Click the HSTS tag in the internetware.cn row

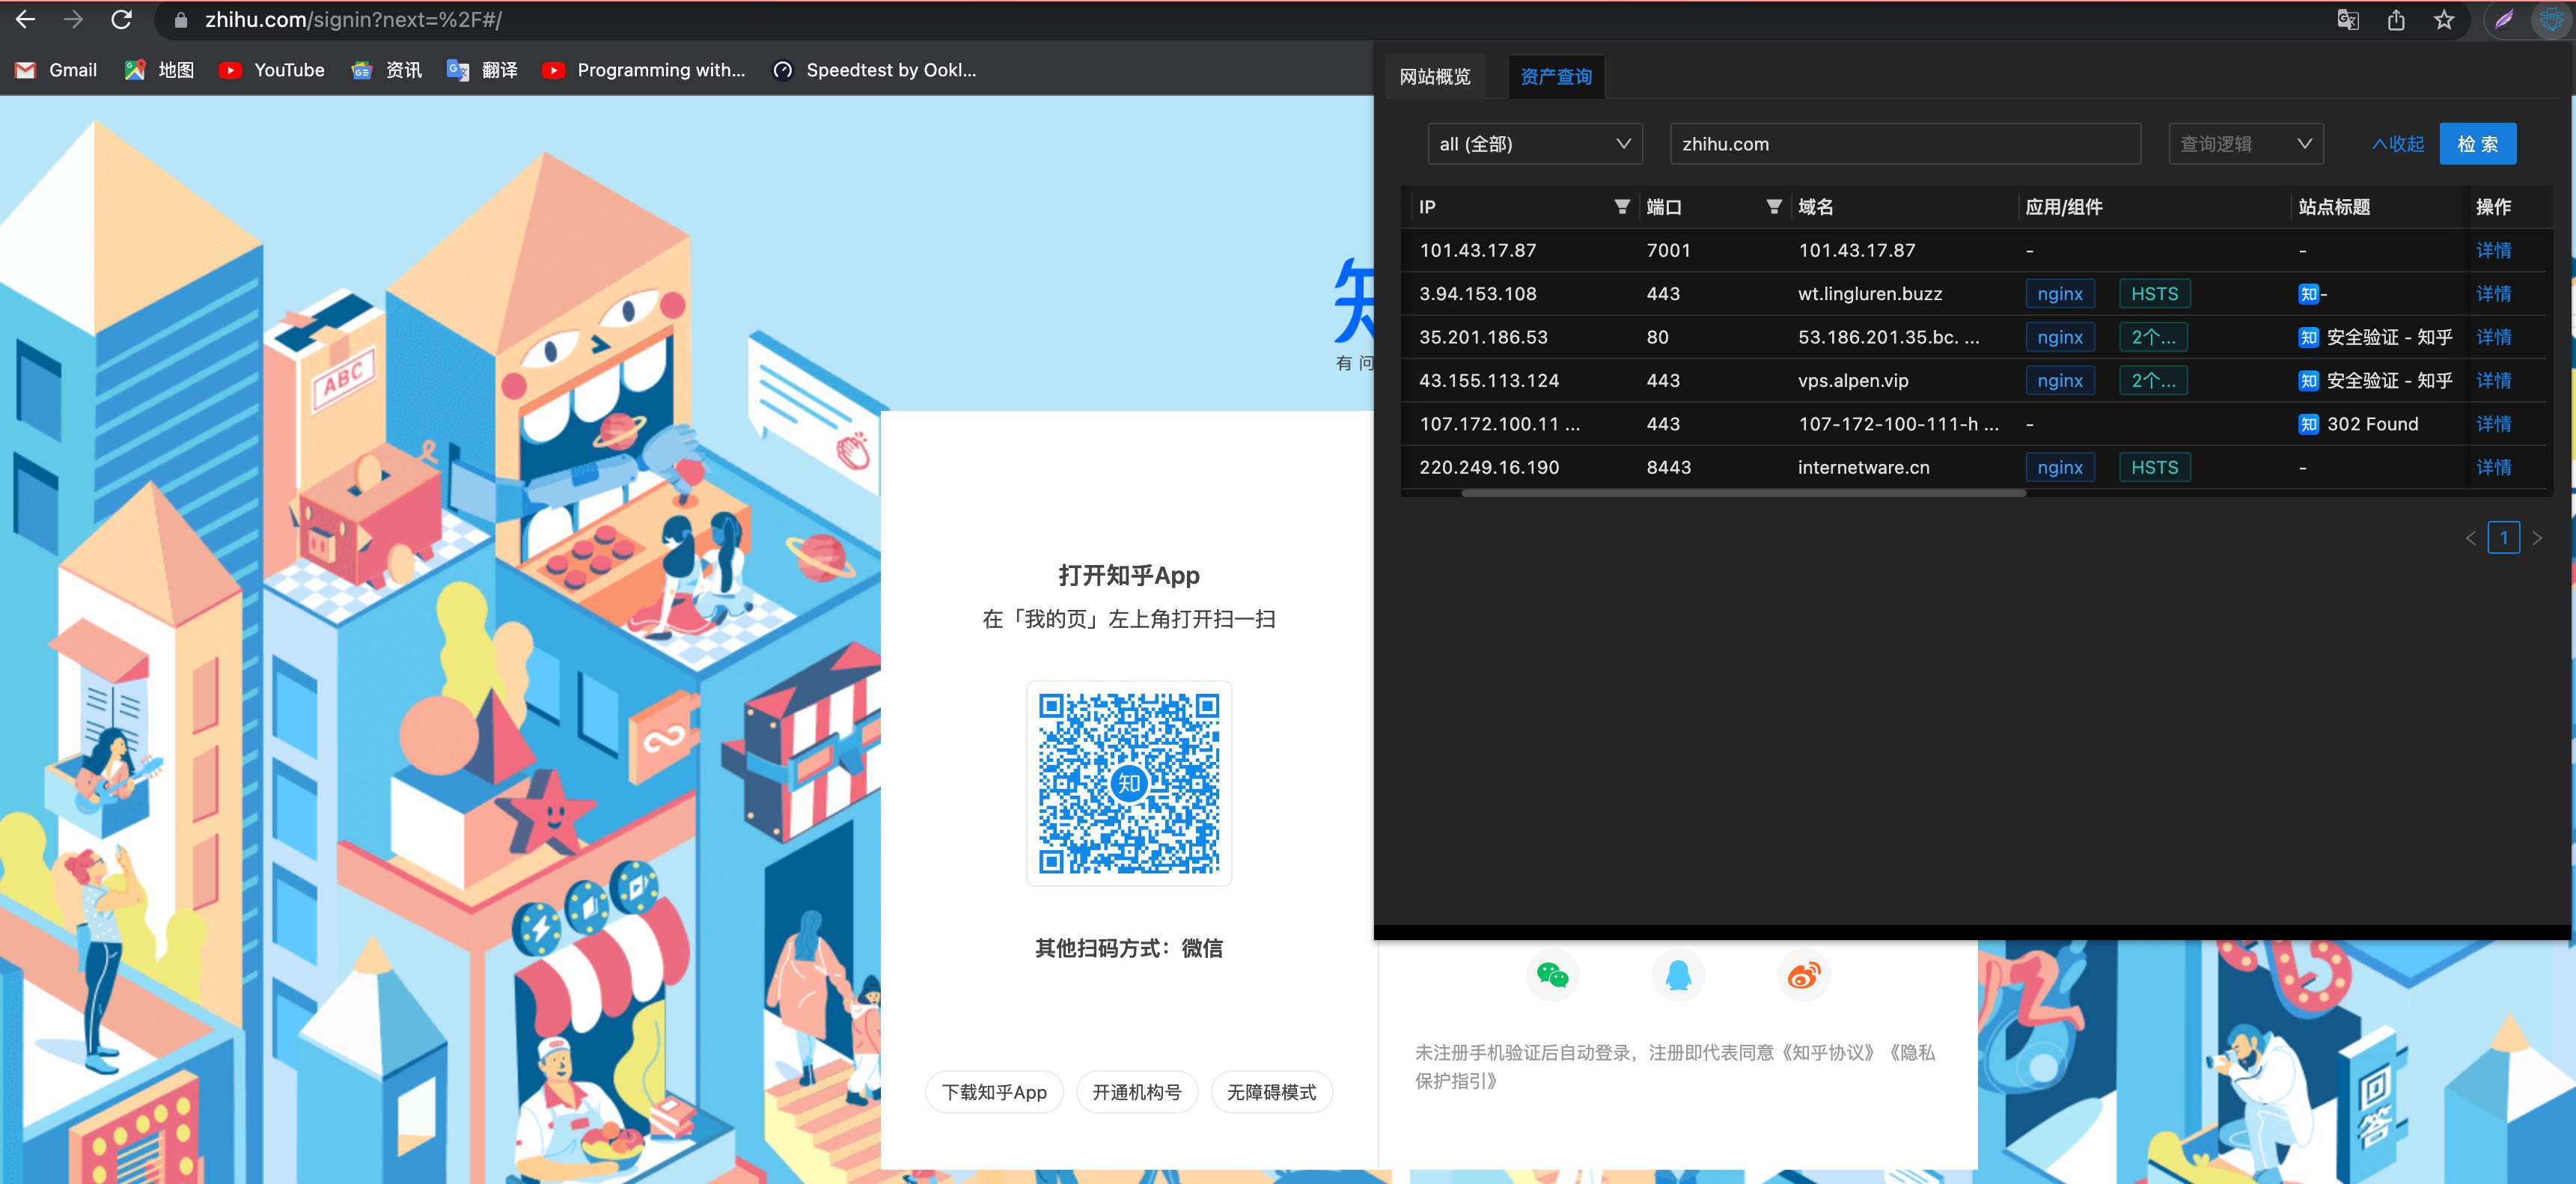pos(2154,467)
